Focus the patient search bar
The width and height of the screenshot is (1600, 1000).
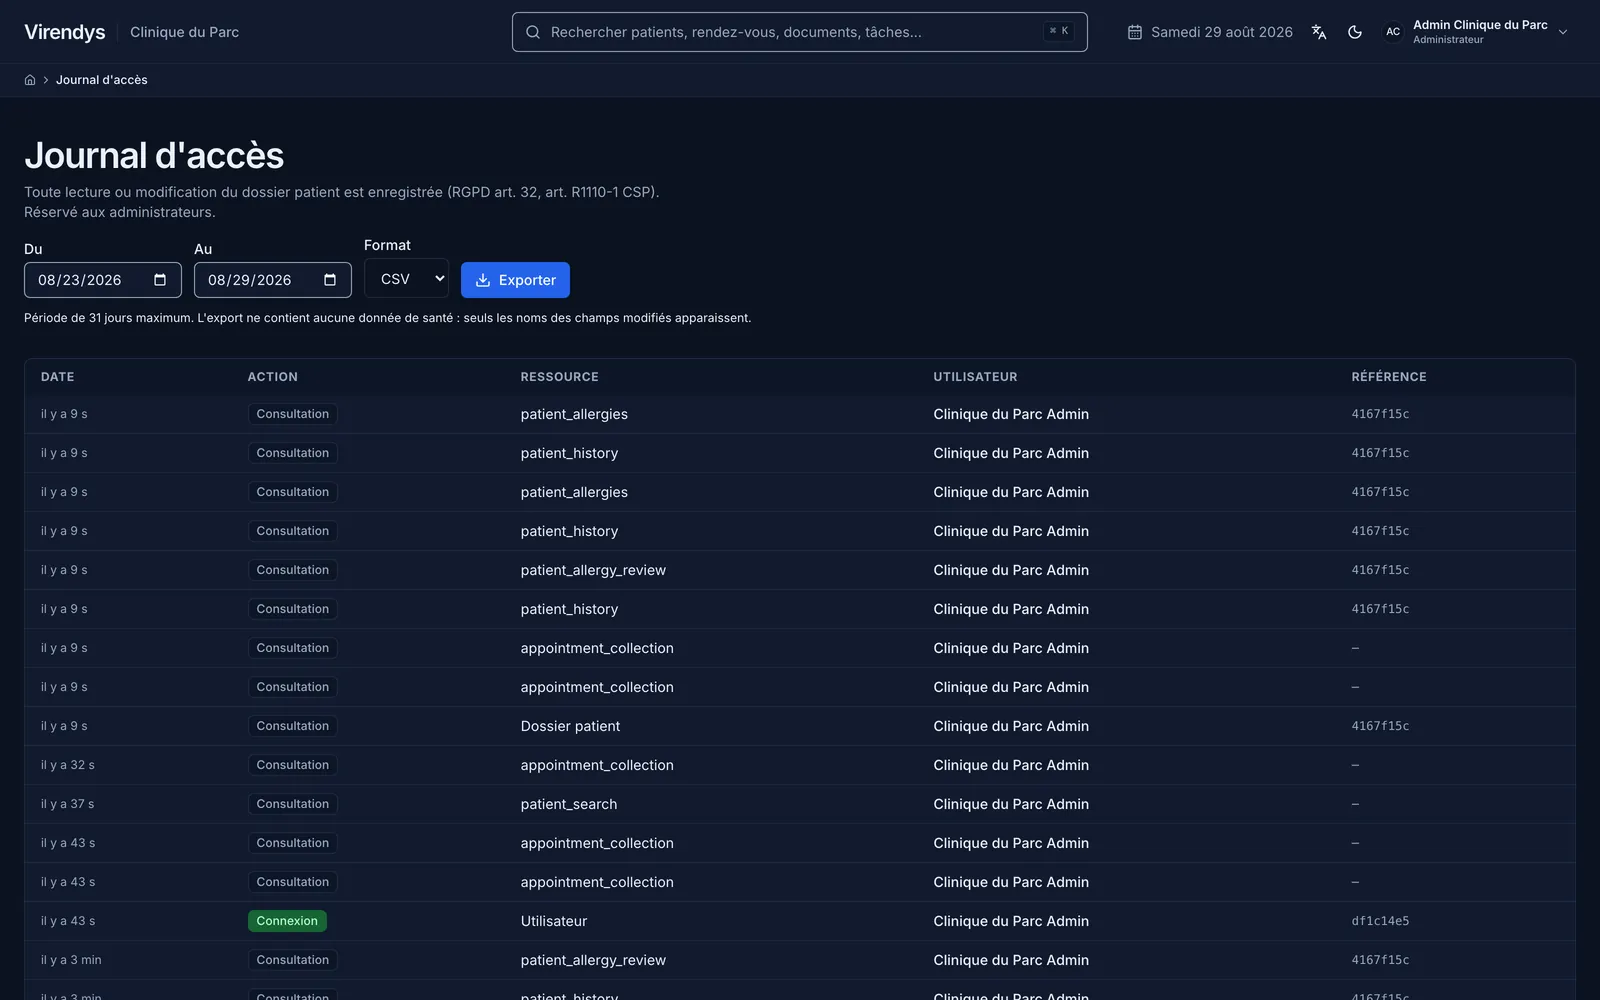coord(799,32)
